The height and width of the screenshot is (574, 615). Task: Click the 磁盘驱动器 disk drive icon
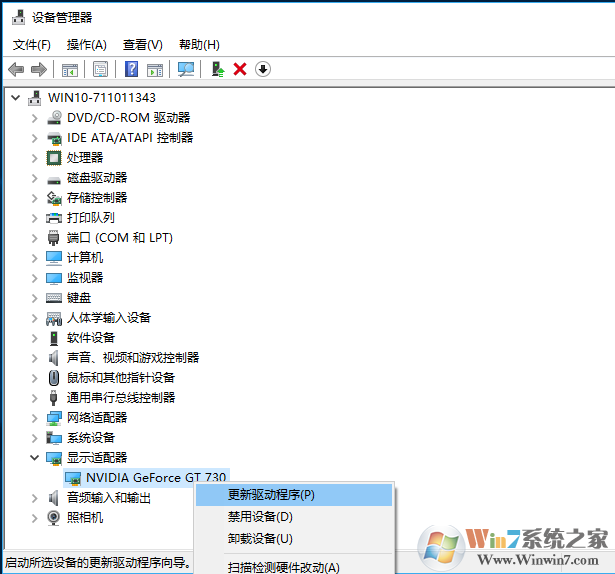coord(54,180)
